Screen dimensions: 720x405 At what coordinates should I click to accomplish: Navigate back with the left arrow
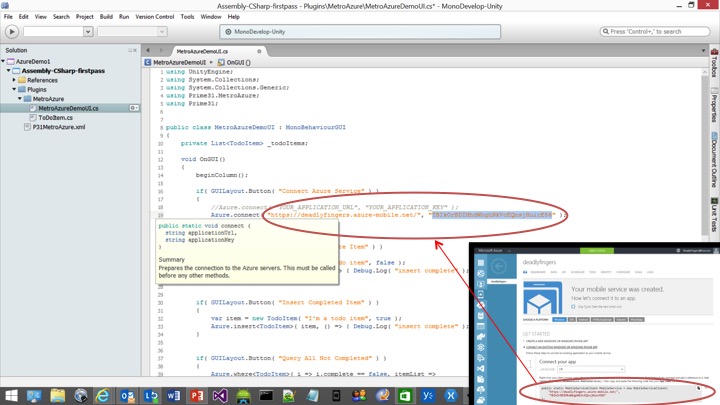[148, 51]
